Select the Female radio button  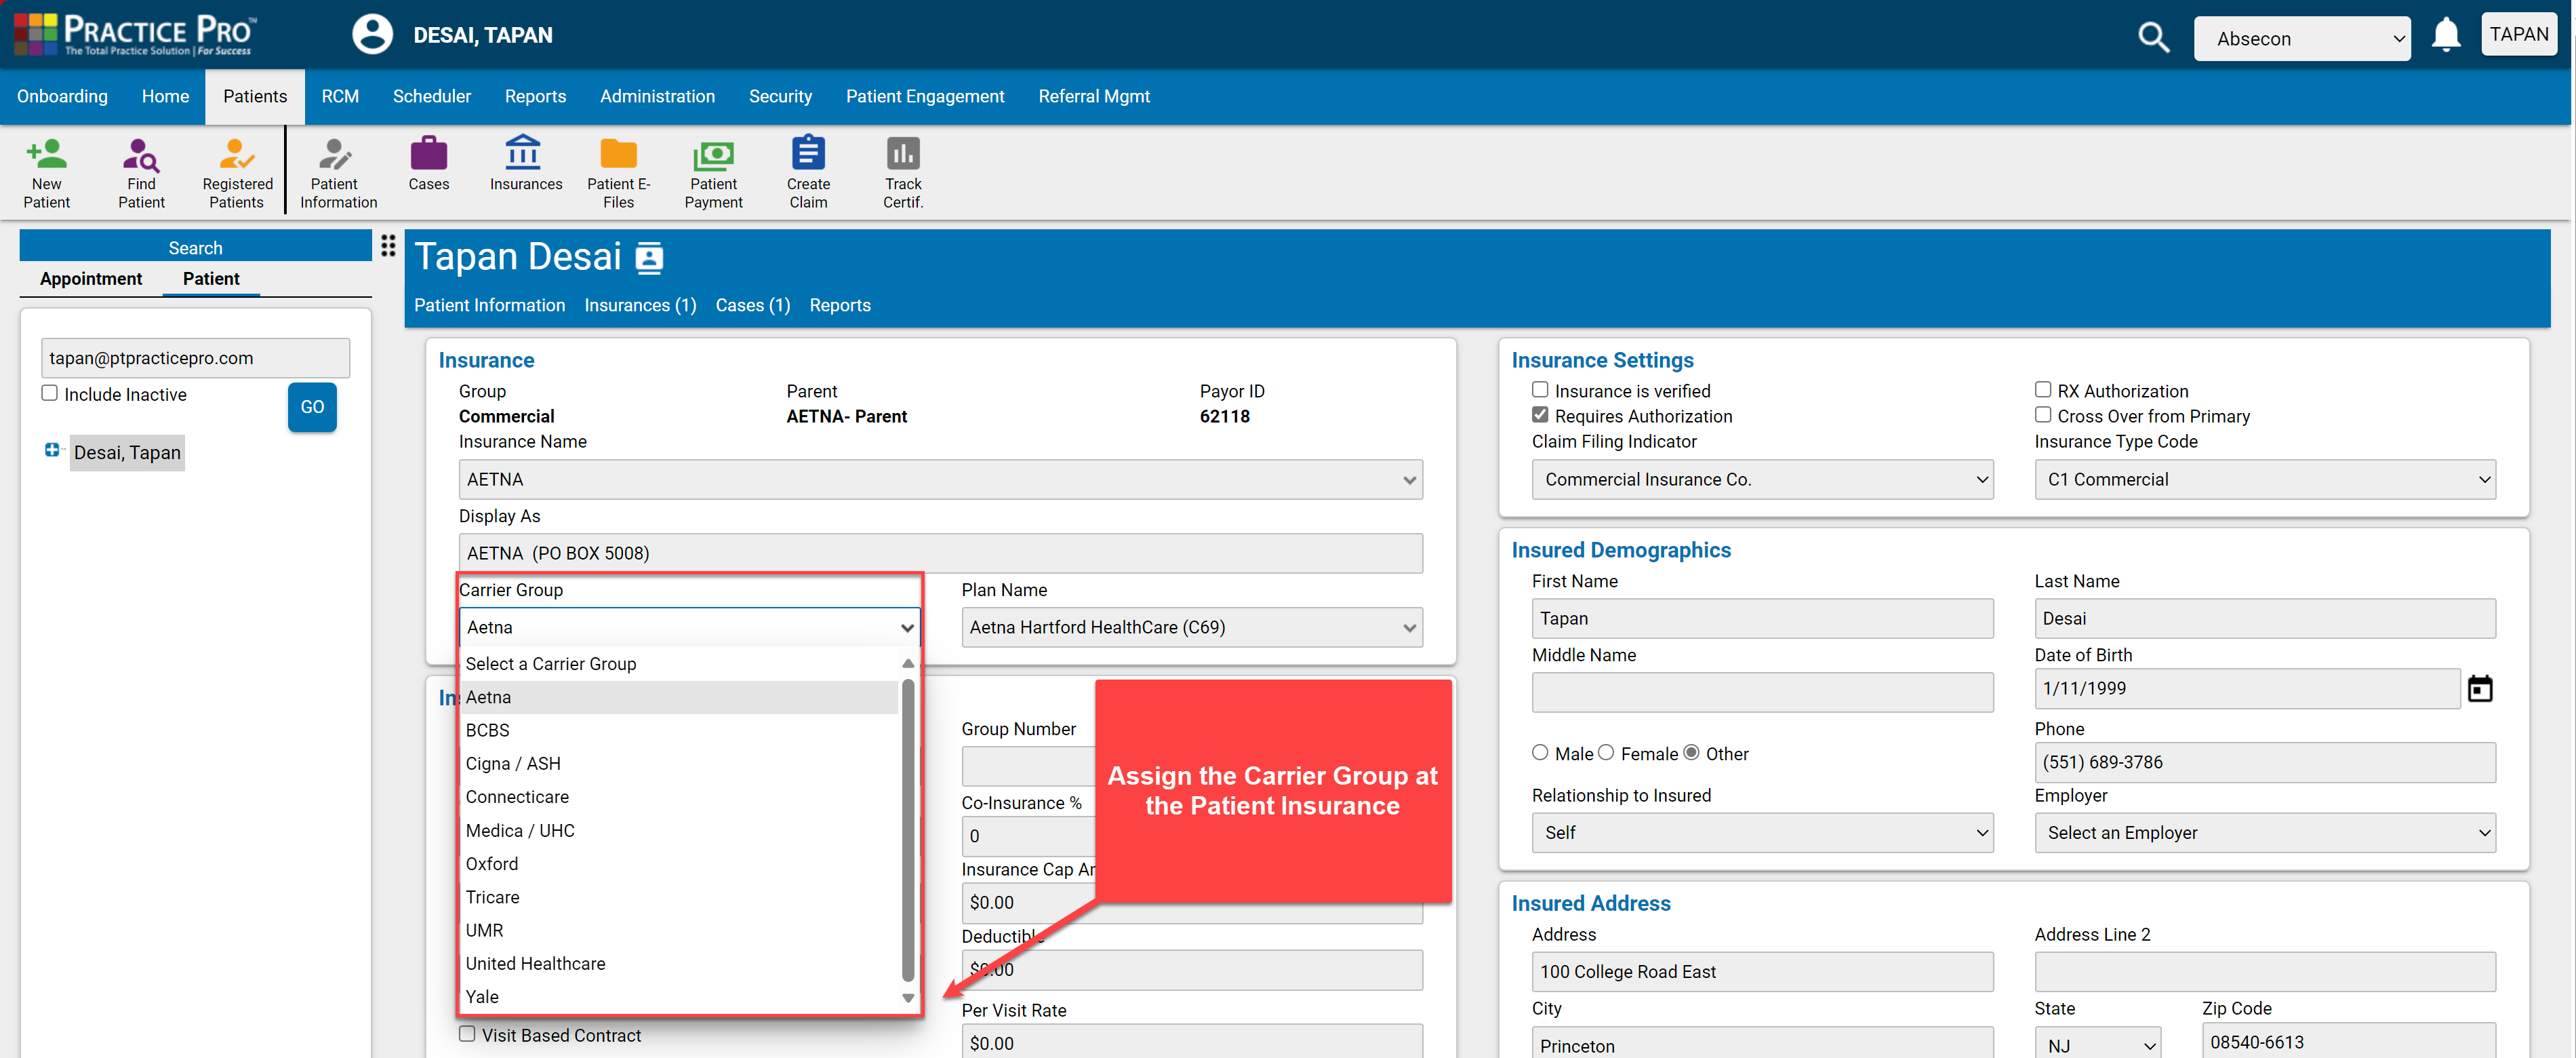pyautogui.click(x=1605, y=753)
